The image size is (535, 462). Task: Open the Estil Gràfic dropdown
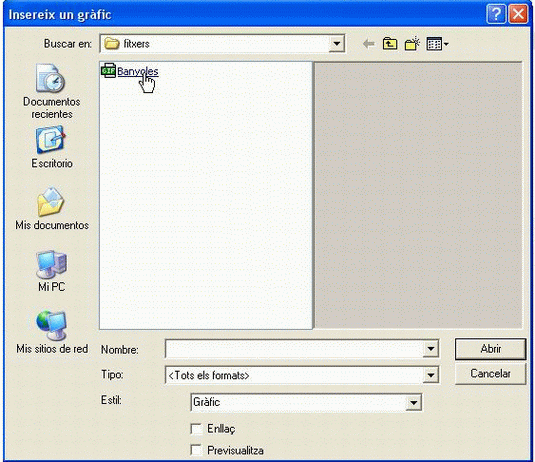tap(413, 402)
